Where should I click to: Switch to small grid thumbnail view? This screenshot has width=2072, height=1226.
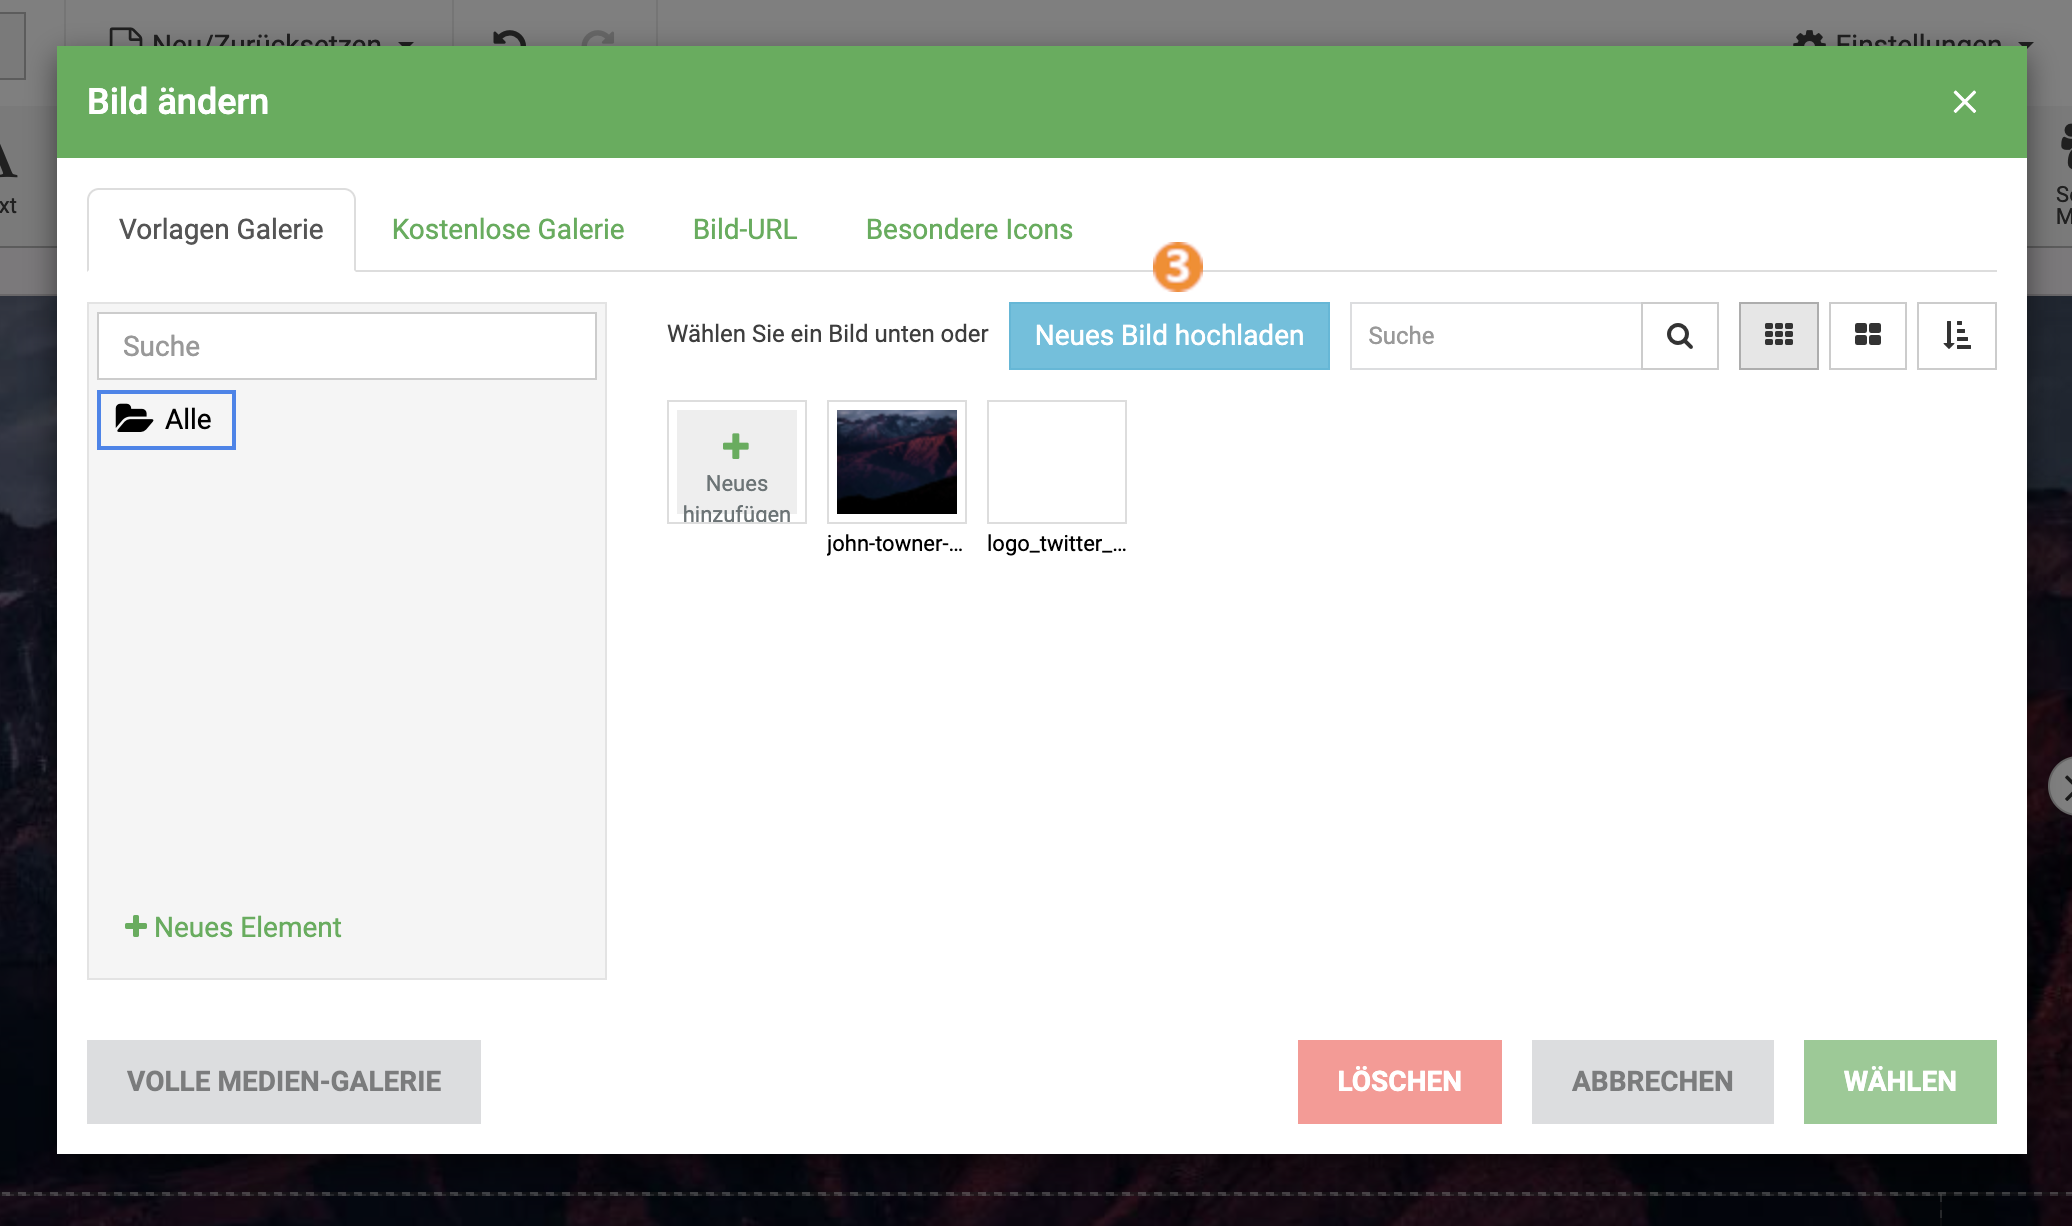click(x=1778, y=335)
